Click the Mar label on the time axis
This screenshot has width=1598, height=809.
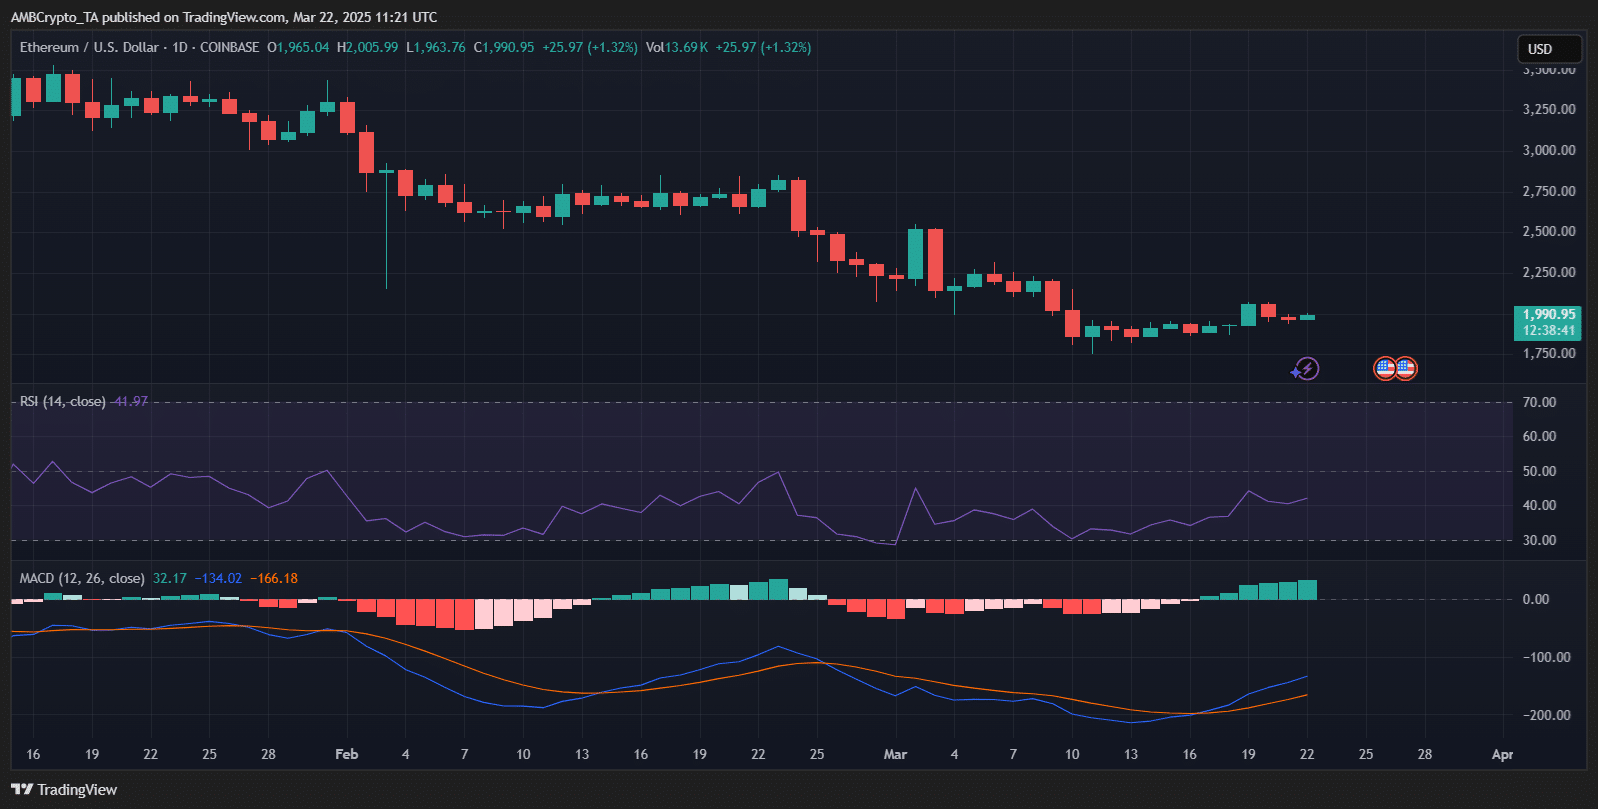coord(895,754)
